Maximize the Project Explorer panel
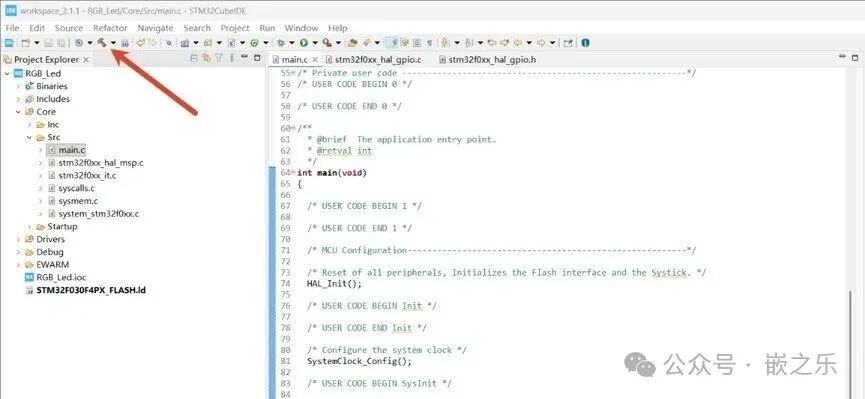This screenshot has width=865, height=399. tap(257, 57)
